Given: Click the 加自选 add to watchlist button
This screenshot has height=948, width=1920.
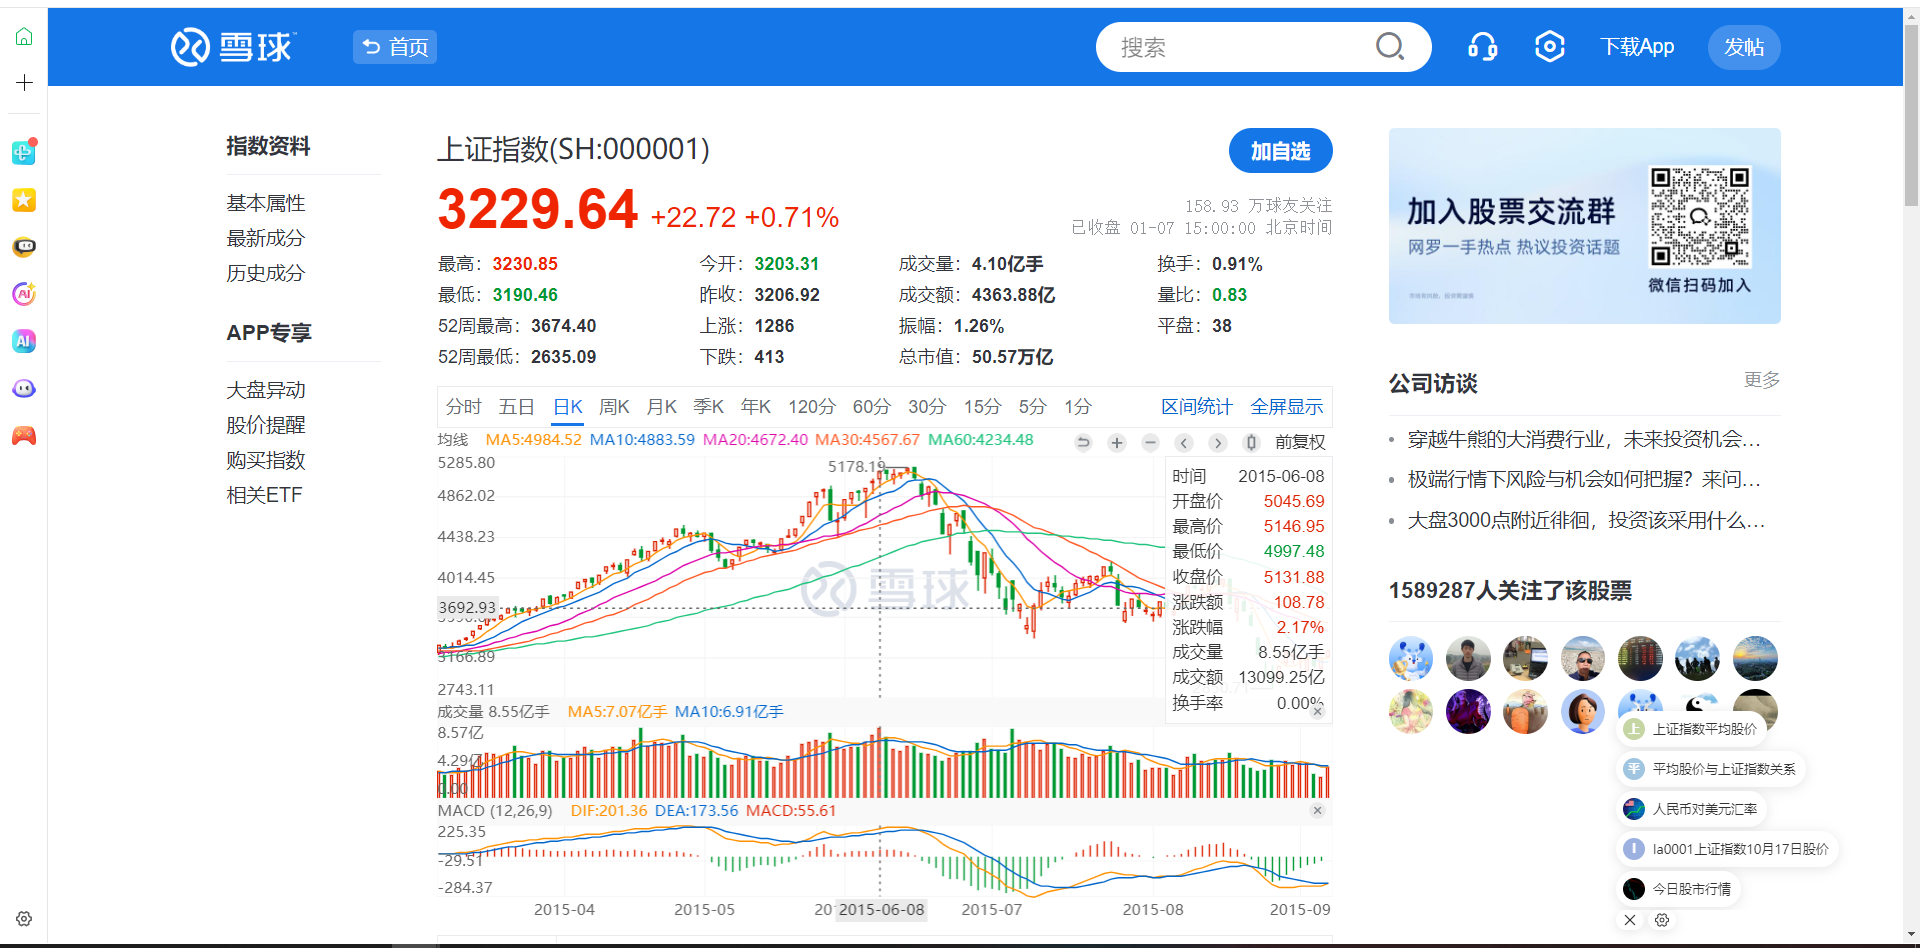Looking at the screenshot, I should point(1281,151).
